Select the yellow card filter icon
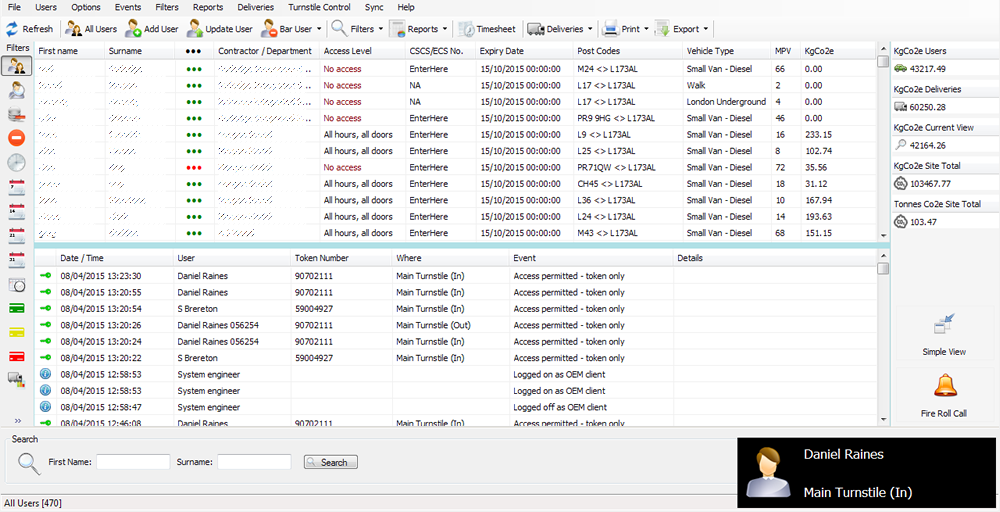This screenshot has height=512, width=1000. click(17, 332)
